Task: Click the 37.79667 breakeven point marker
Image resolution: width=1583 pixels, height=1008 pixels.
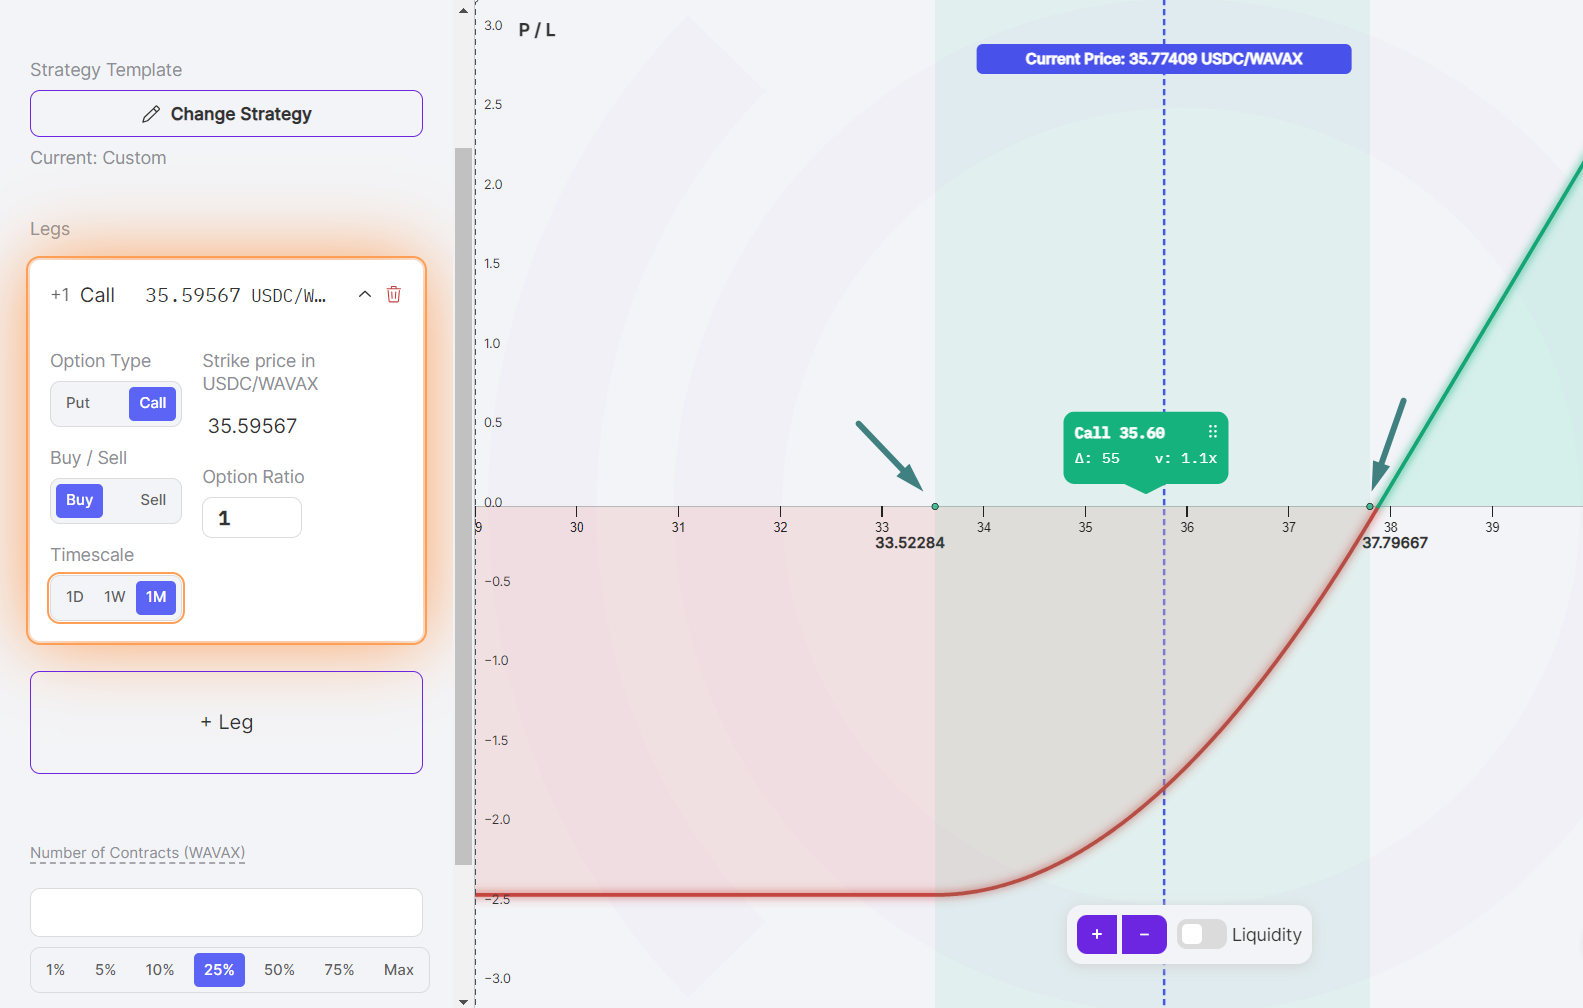Action: (x=1370, y=507)
